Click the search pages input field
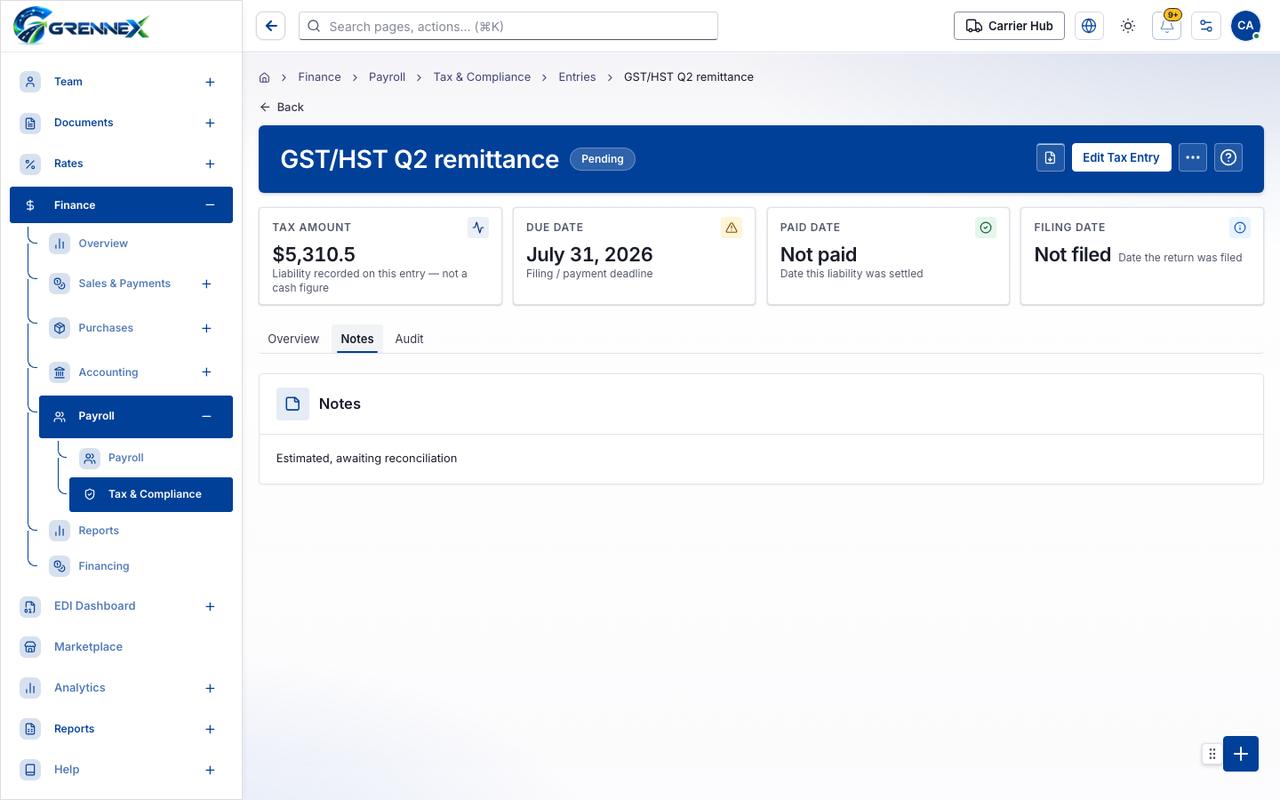Viewport: 1280px width, 800px height. pyautogui.click(x=508, y=26)
